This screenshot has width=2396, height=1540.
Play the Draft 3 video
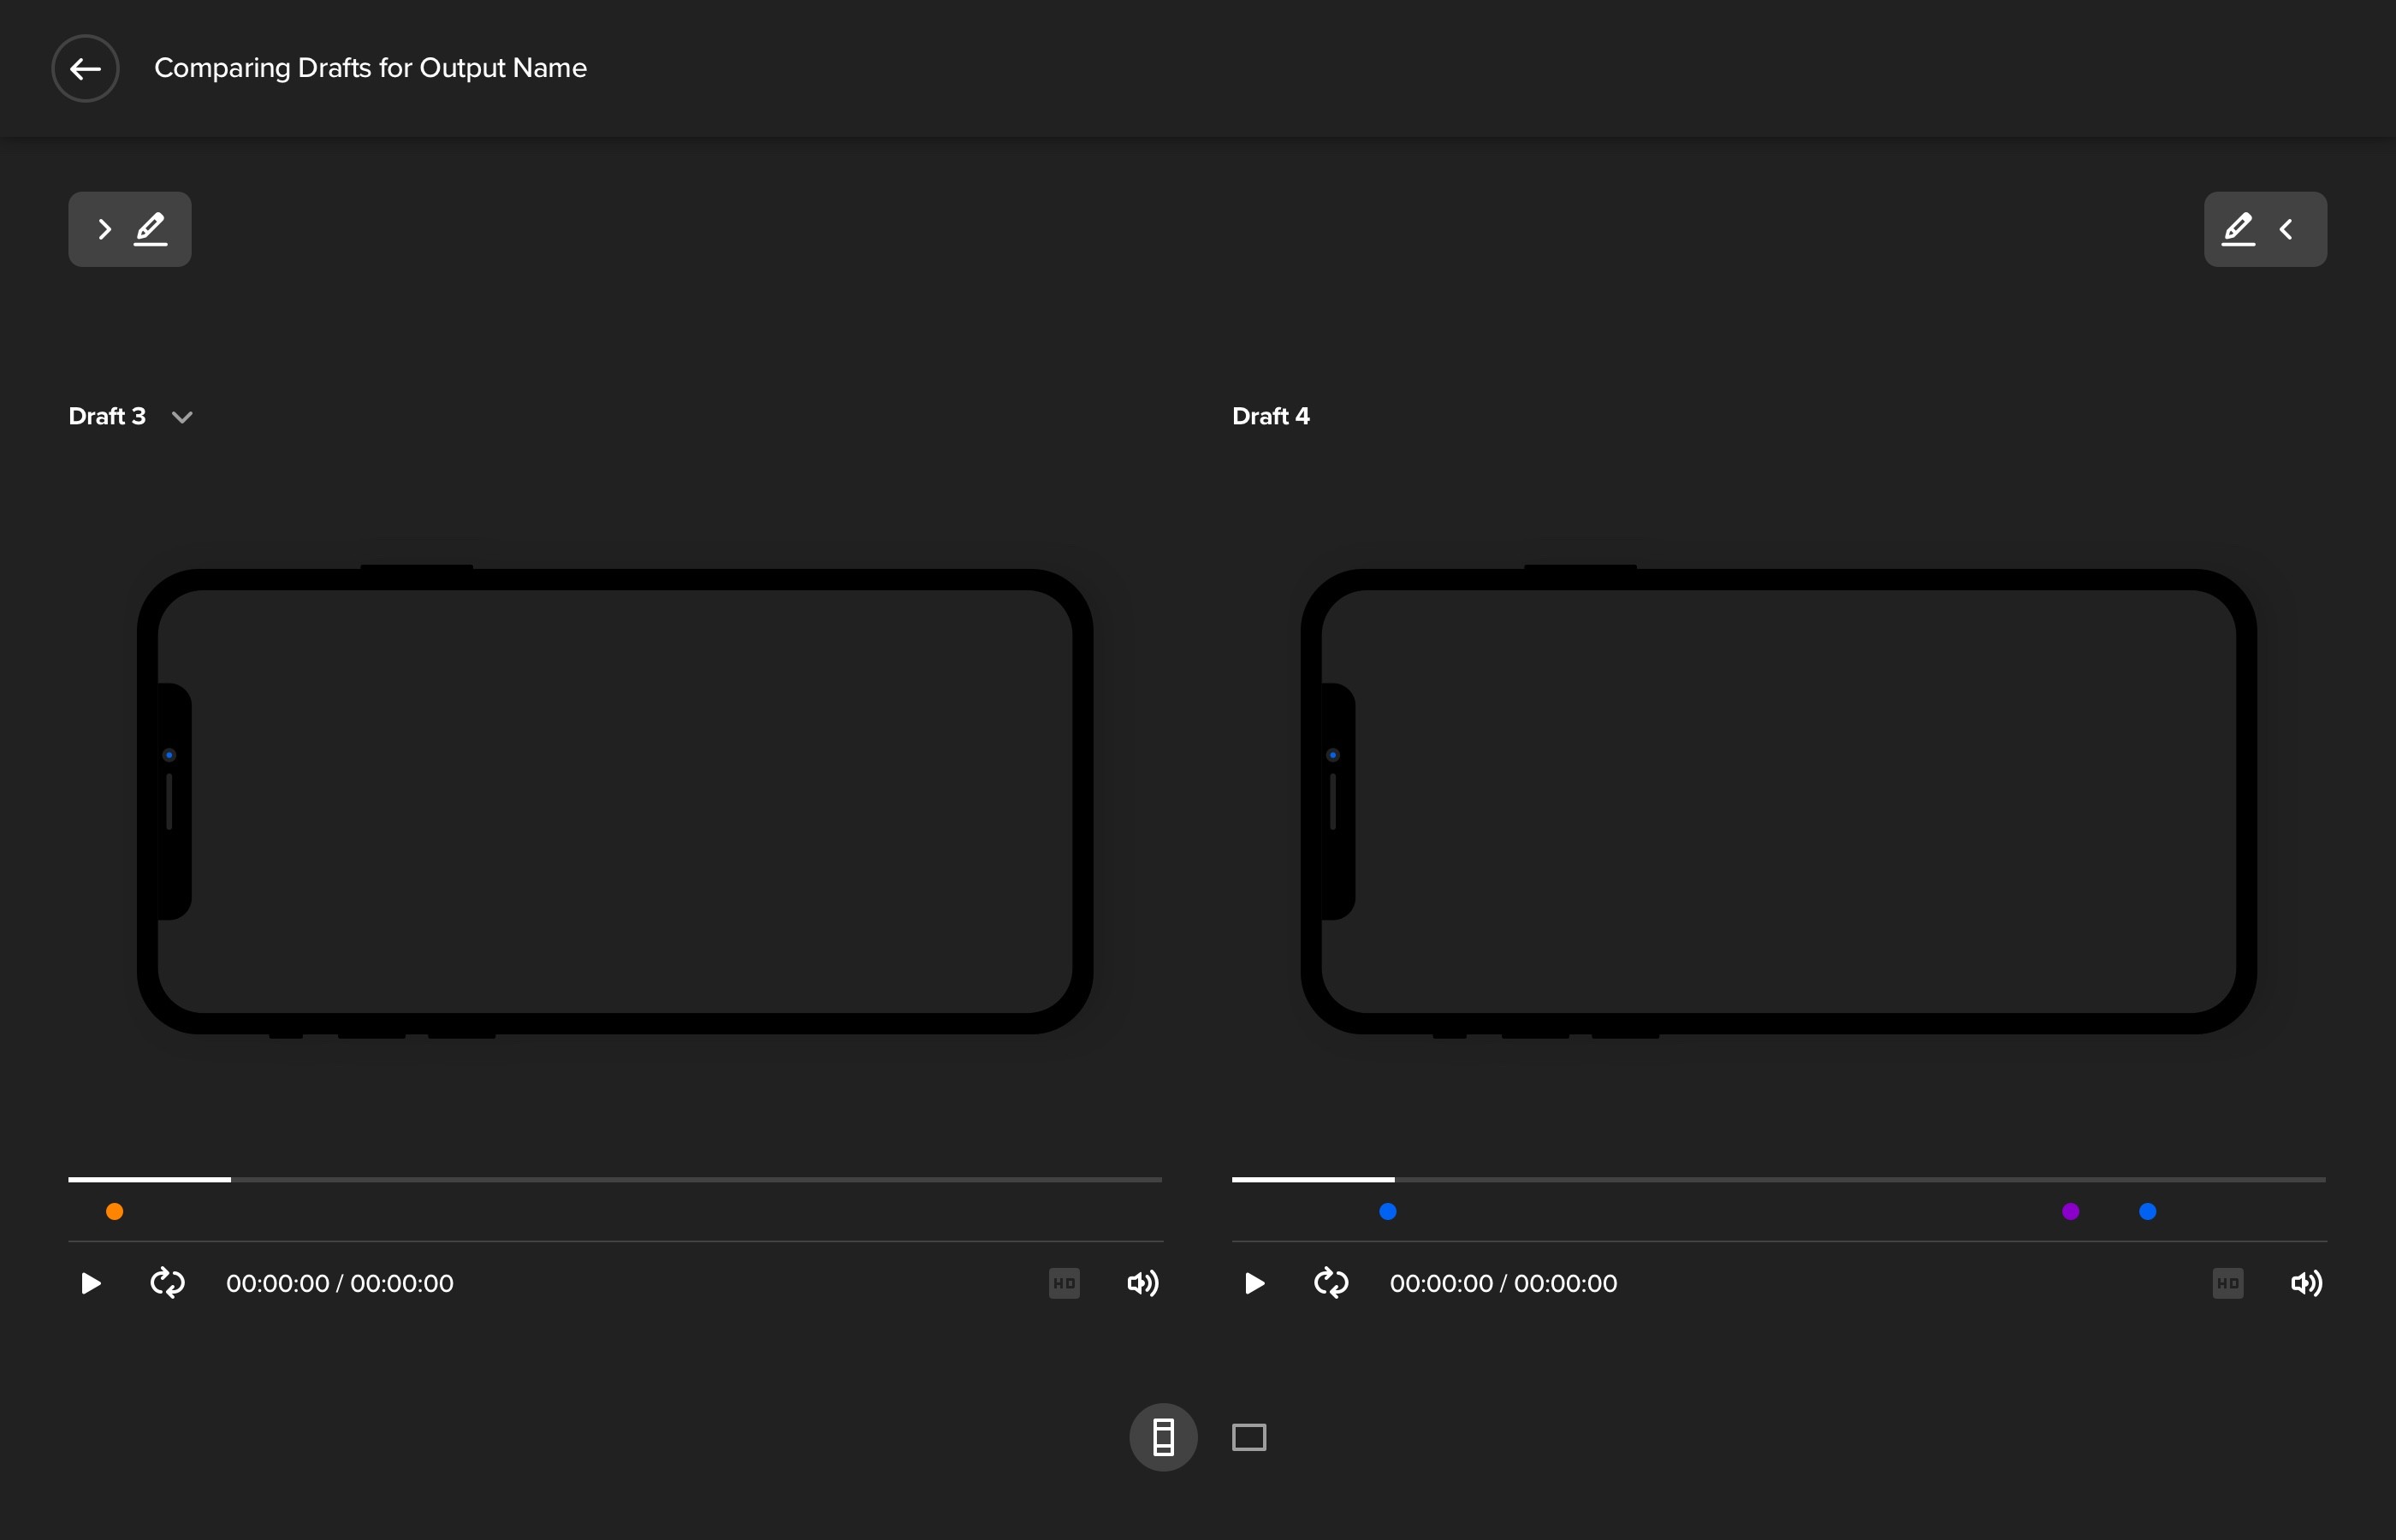tap(90, 1283)
